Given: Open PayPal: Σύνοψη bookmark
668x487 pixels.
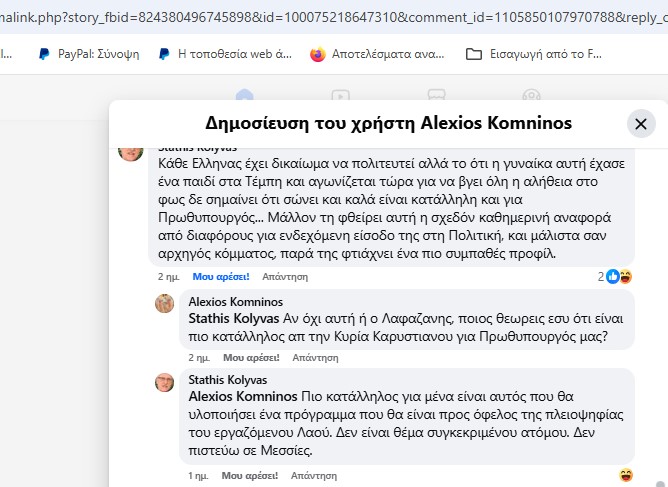Looking at the screenshot, I should [x=89, y=54].
